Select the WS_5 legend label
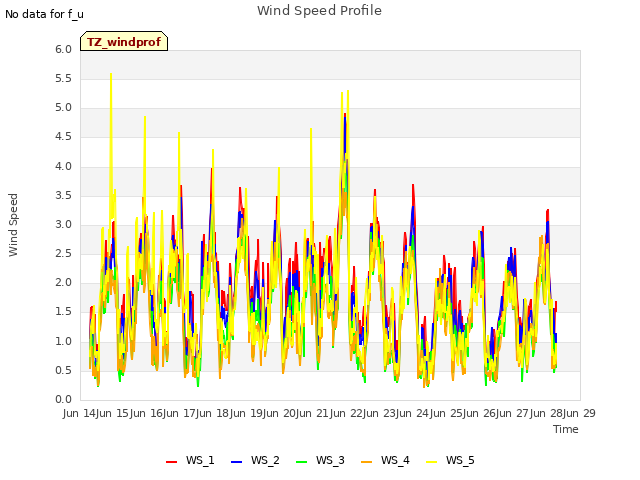Screen dimensions: 640x480 [460, 460]
